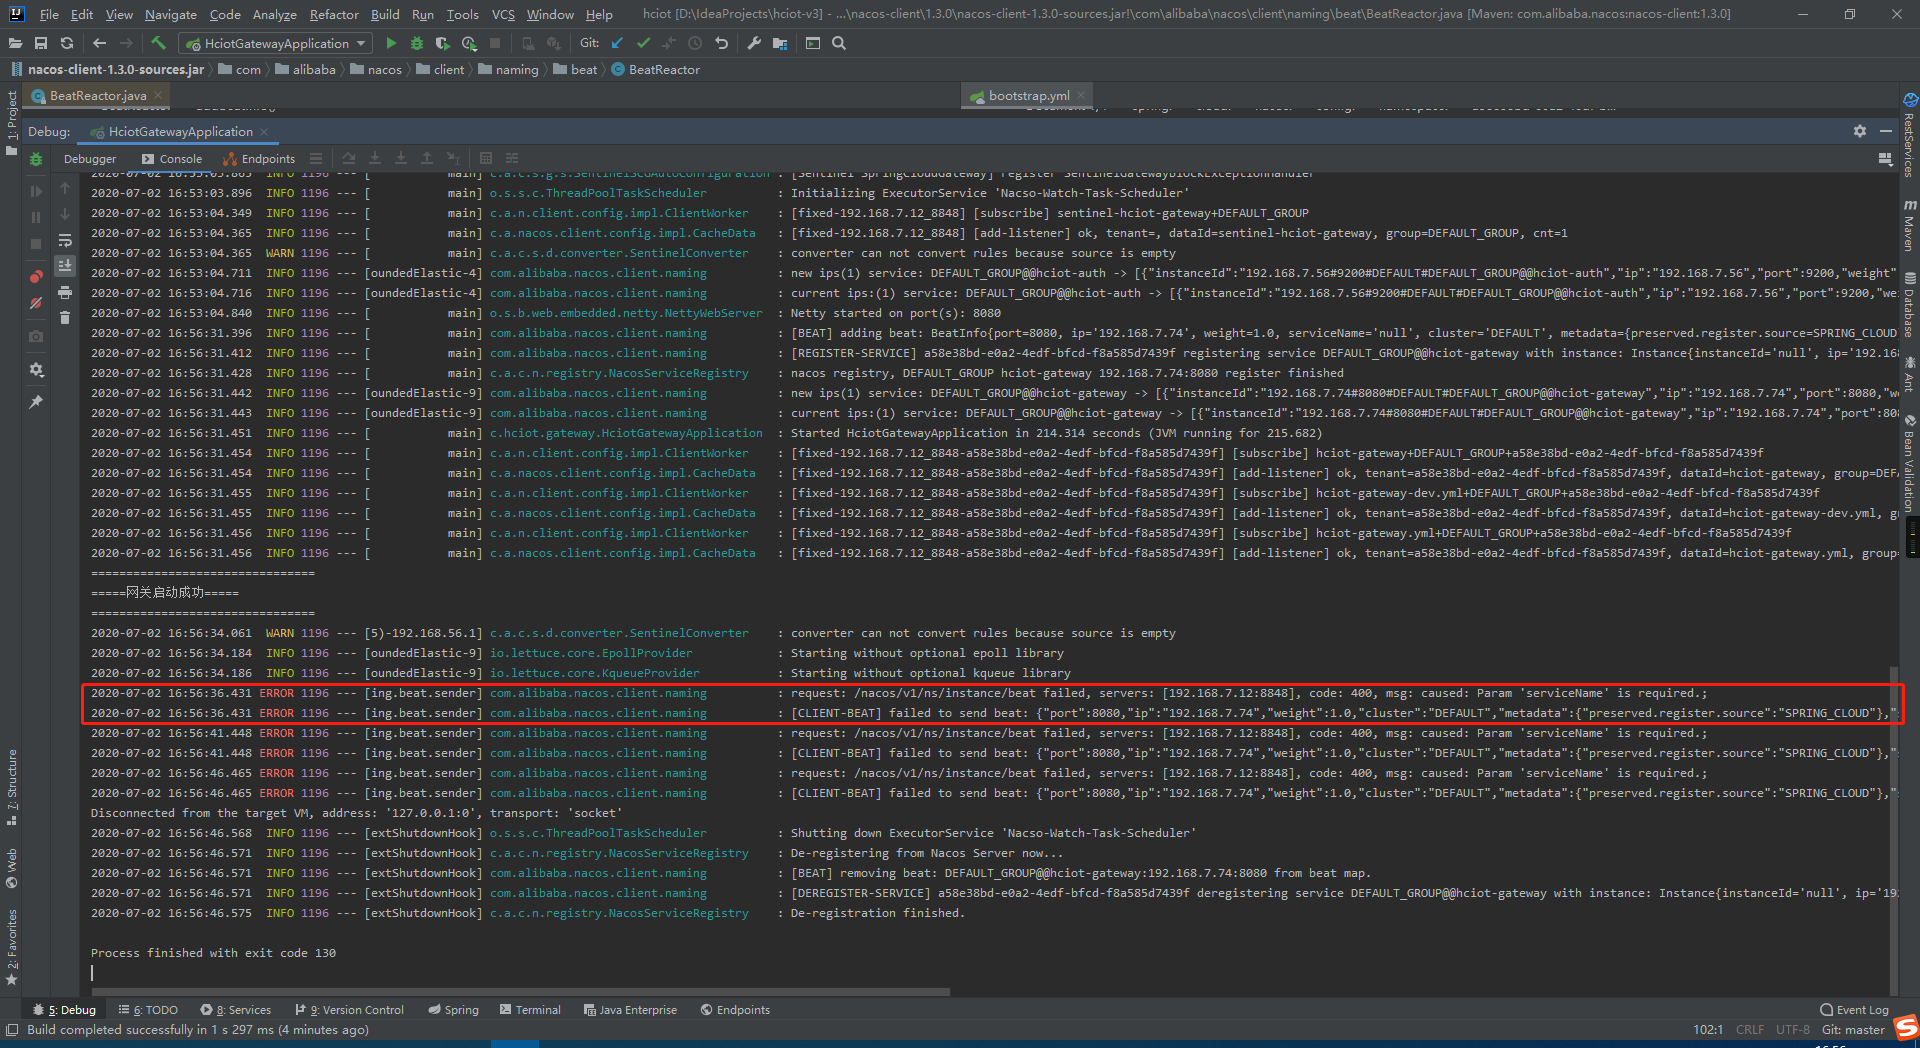
Task: Toggle Mute Breakpoints icon
Action: [36, 302]
